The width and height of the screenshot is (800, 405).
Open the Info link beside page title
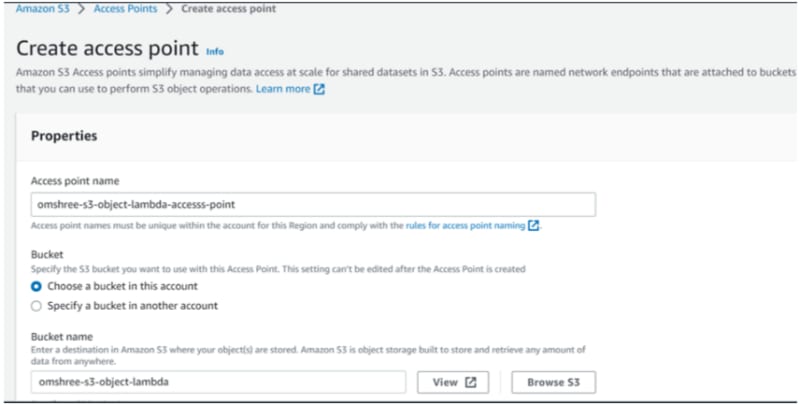(x=215, y=52)
